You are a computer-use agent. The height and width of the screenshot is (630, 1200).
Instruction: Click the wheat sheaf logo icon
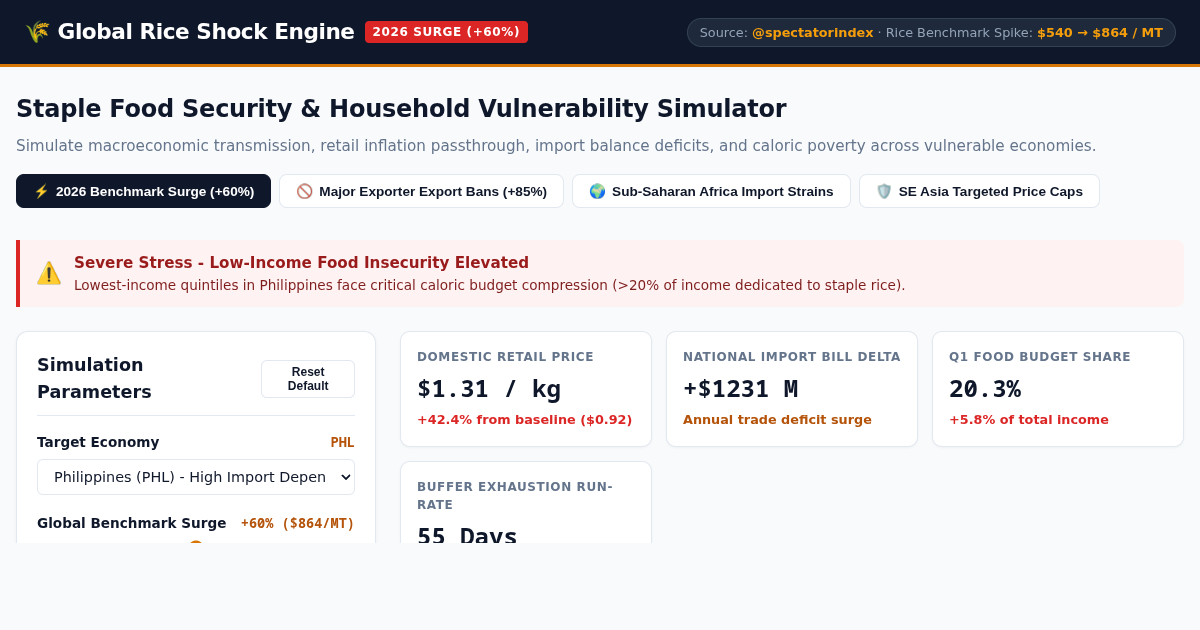pos(37,32)
